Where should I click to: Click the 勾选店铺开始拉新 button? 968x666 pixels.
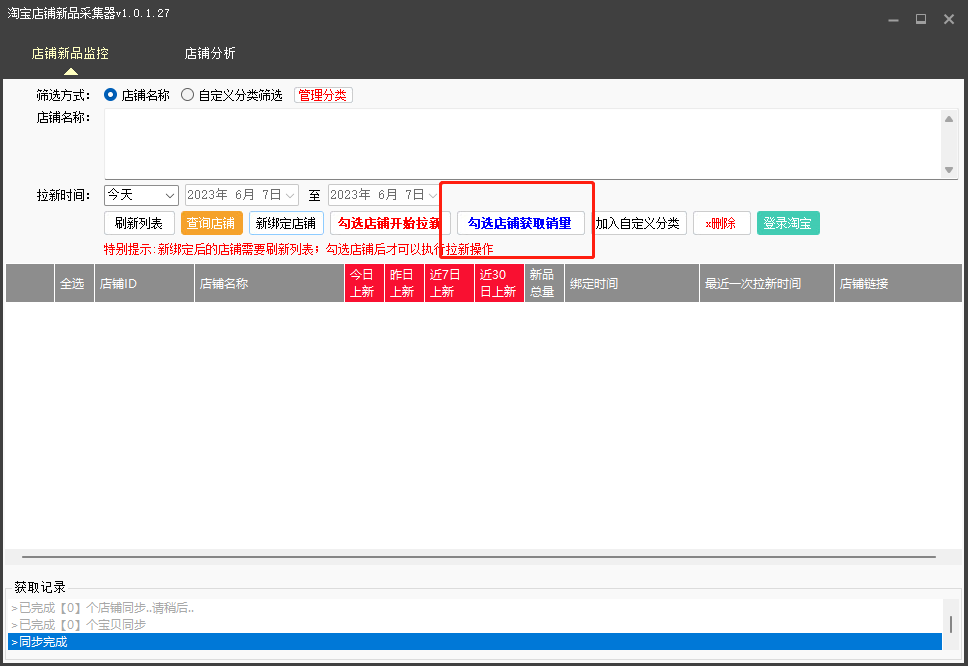(x=390, y=223)
